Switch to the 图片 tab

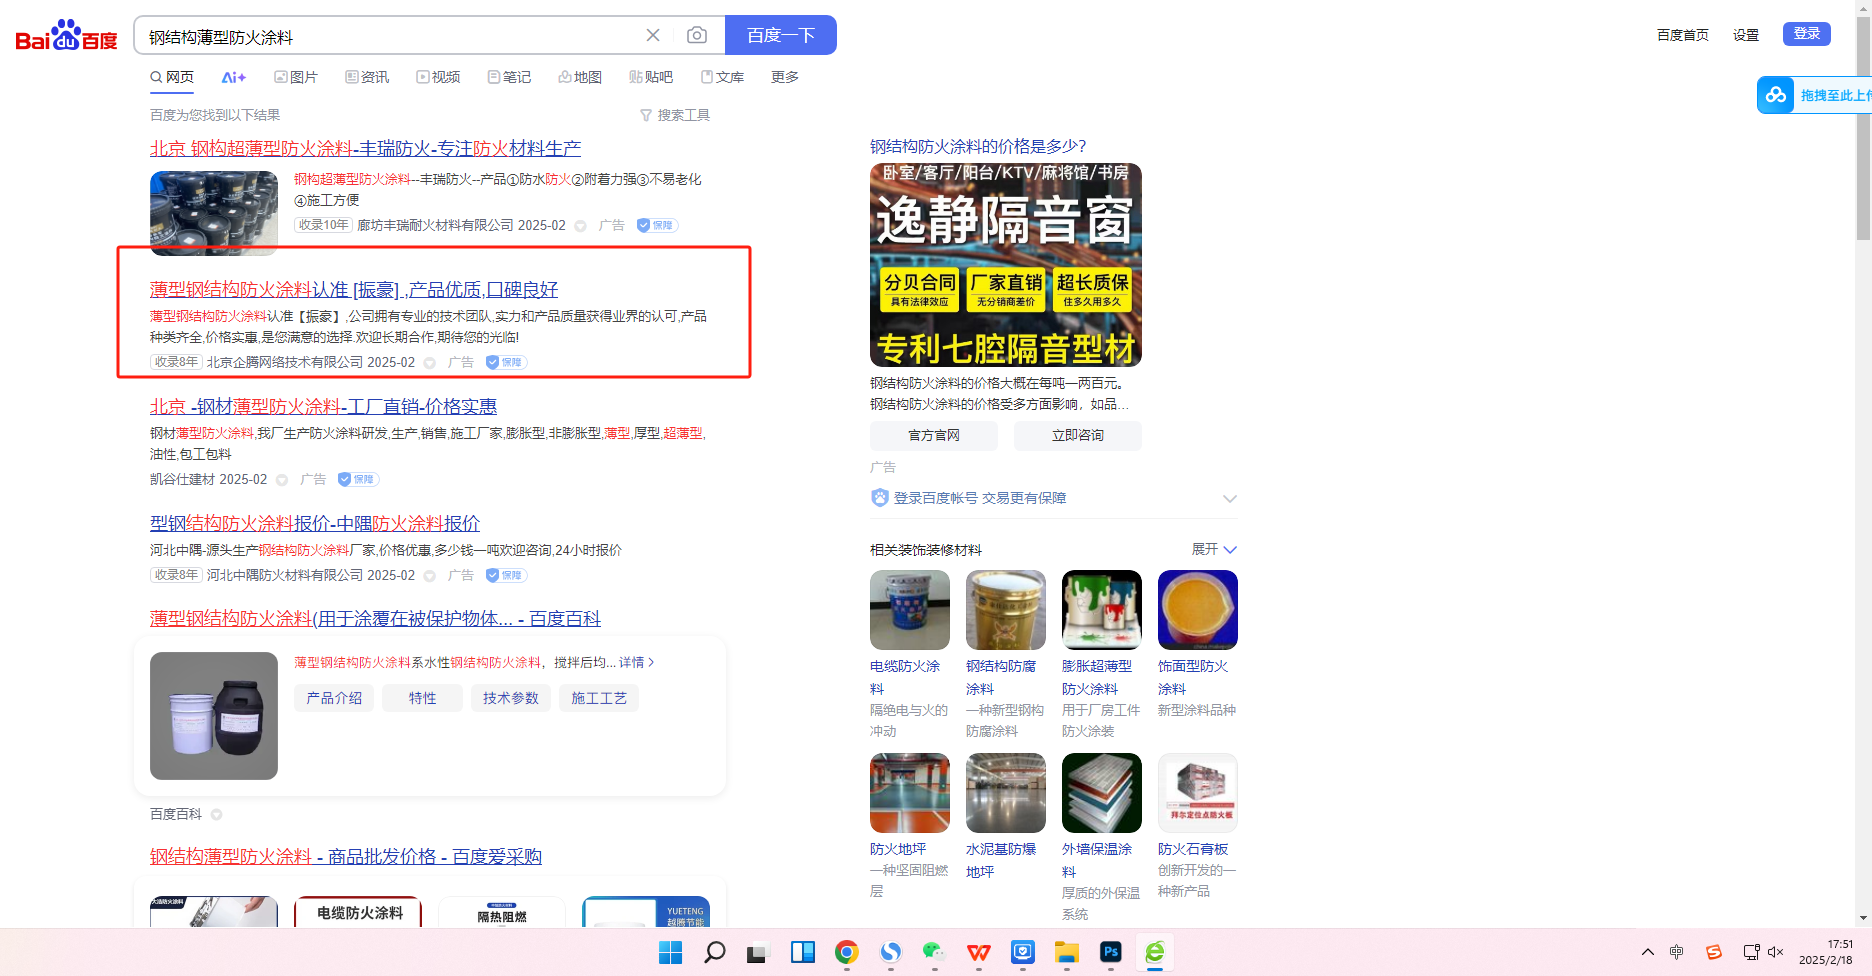tap(296, 77)
